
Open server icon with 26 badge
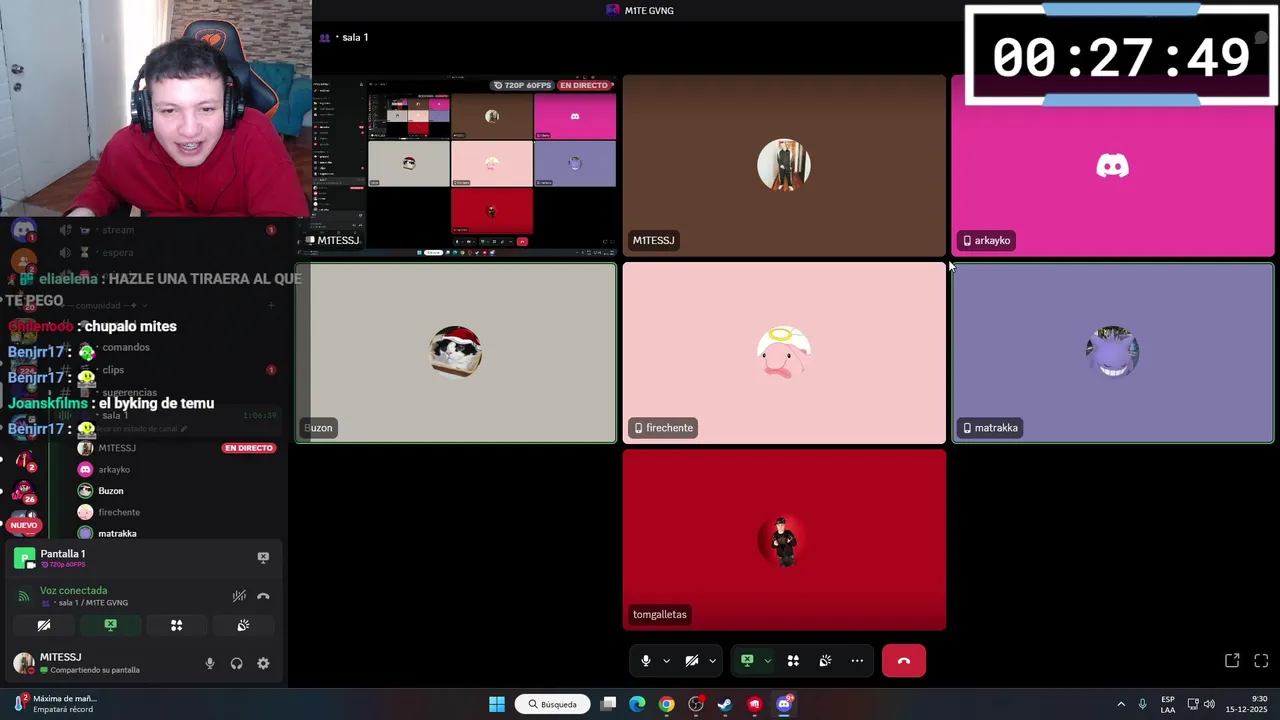24,492
